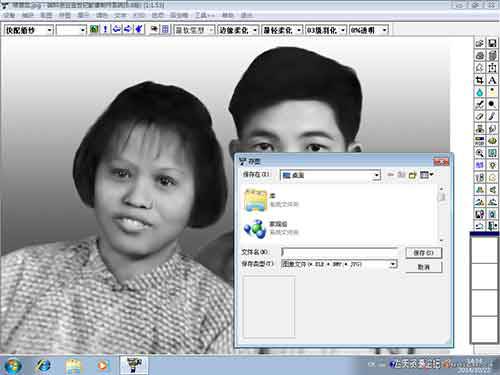Image resolution: width=500 pixels, height=375 pixels.
Task: Click the blue exclamation mark toolbar icon
Action: point(105,29)
